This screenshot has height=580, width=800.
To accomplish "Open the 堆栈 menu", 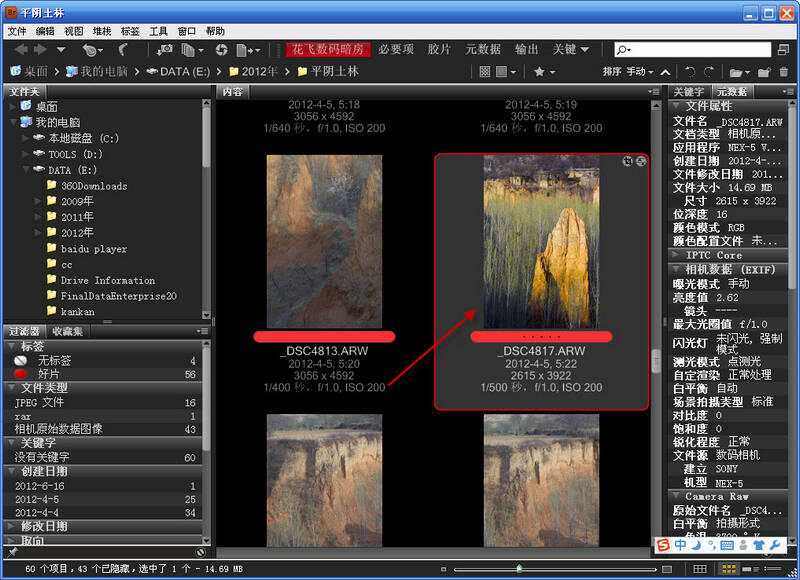I will coord(102,31).
